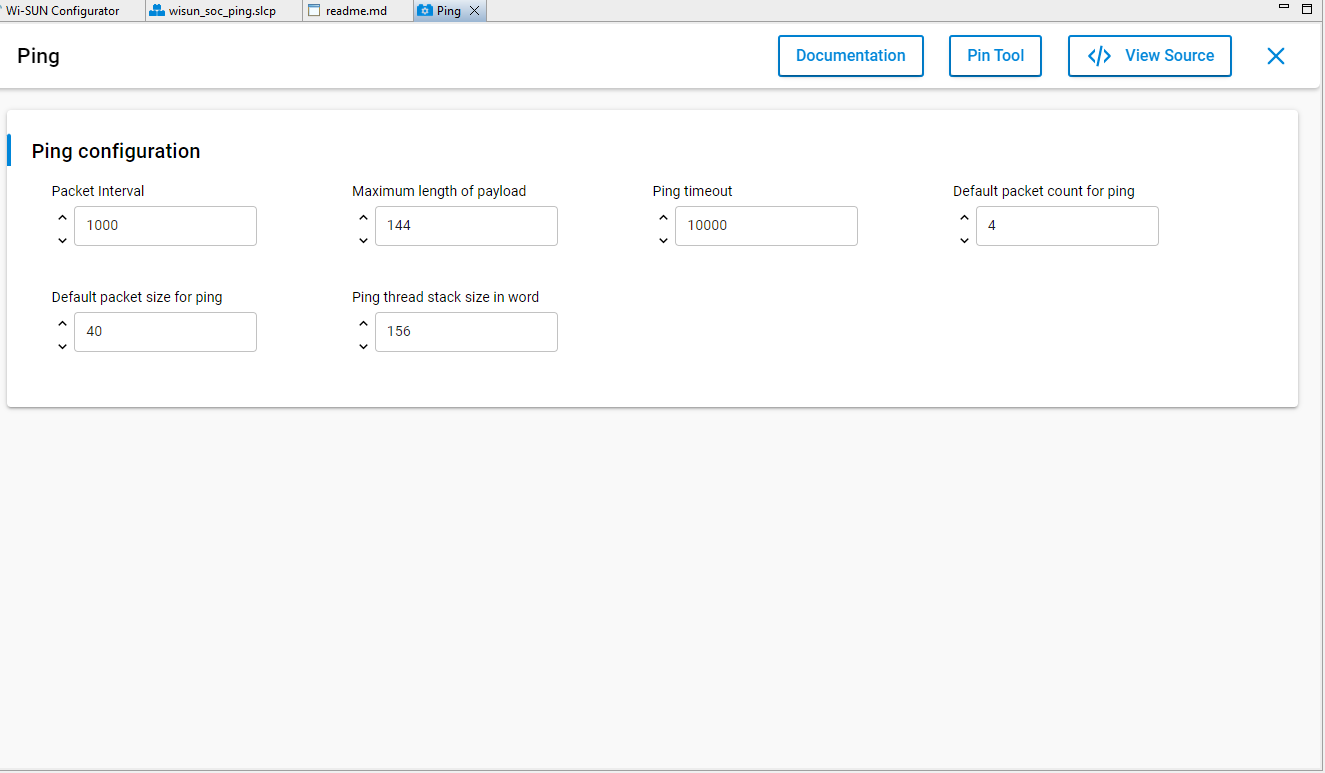Dismiss the Ping tool with the X button
Viewport: 1325px width, 773px height.
pyautogui.click(x=1275, y=56)
